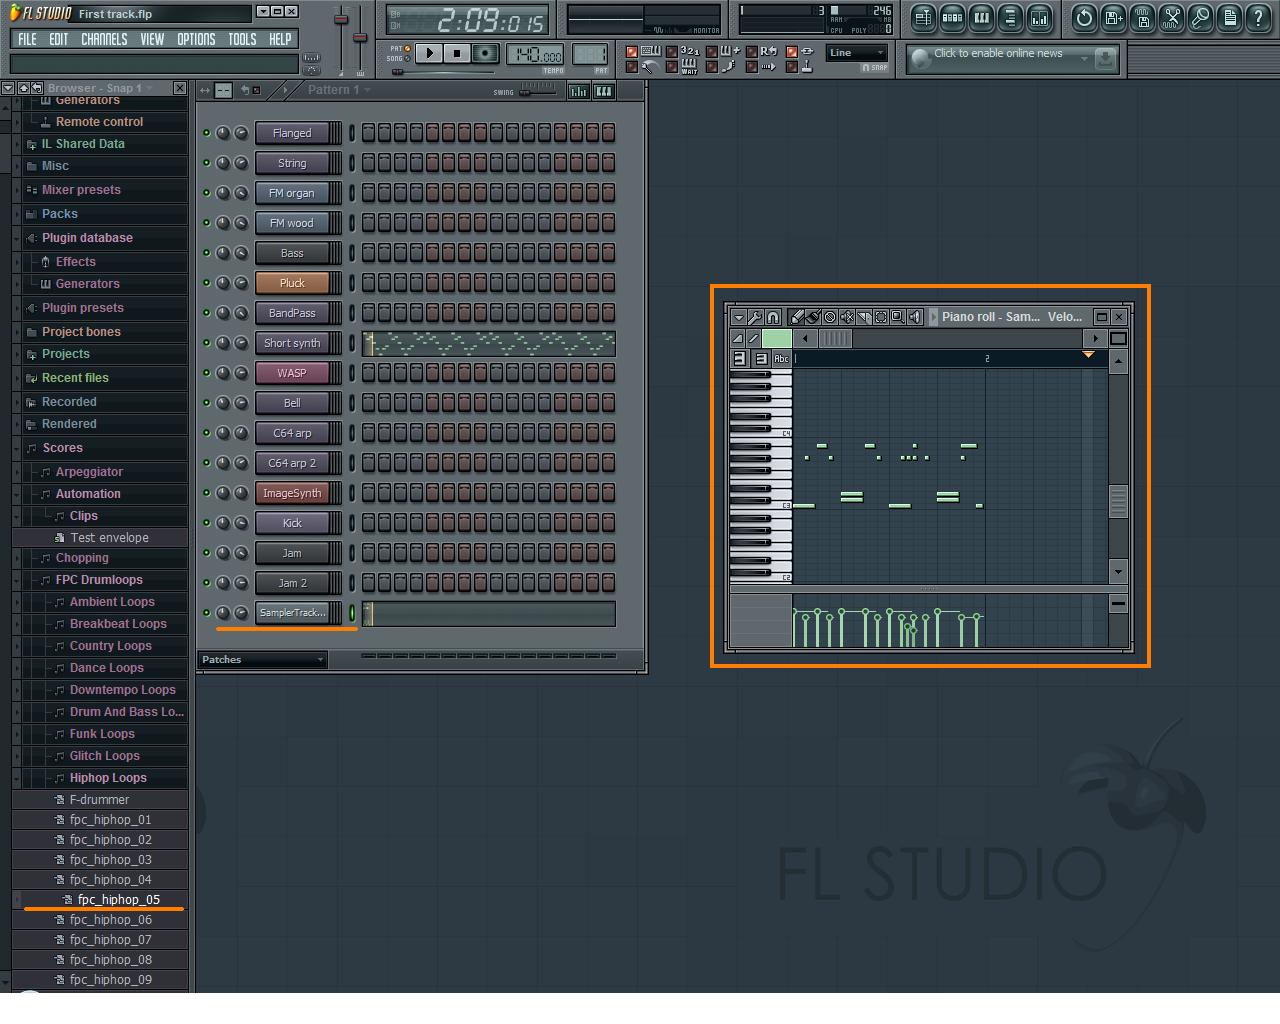Show the step sequencer window icon

952,17
